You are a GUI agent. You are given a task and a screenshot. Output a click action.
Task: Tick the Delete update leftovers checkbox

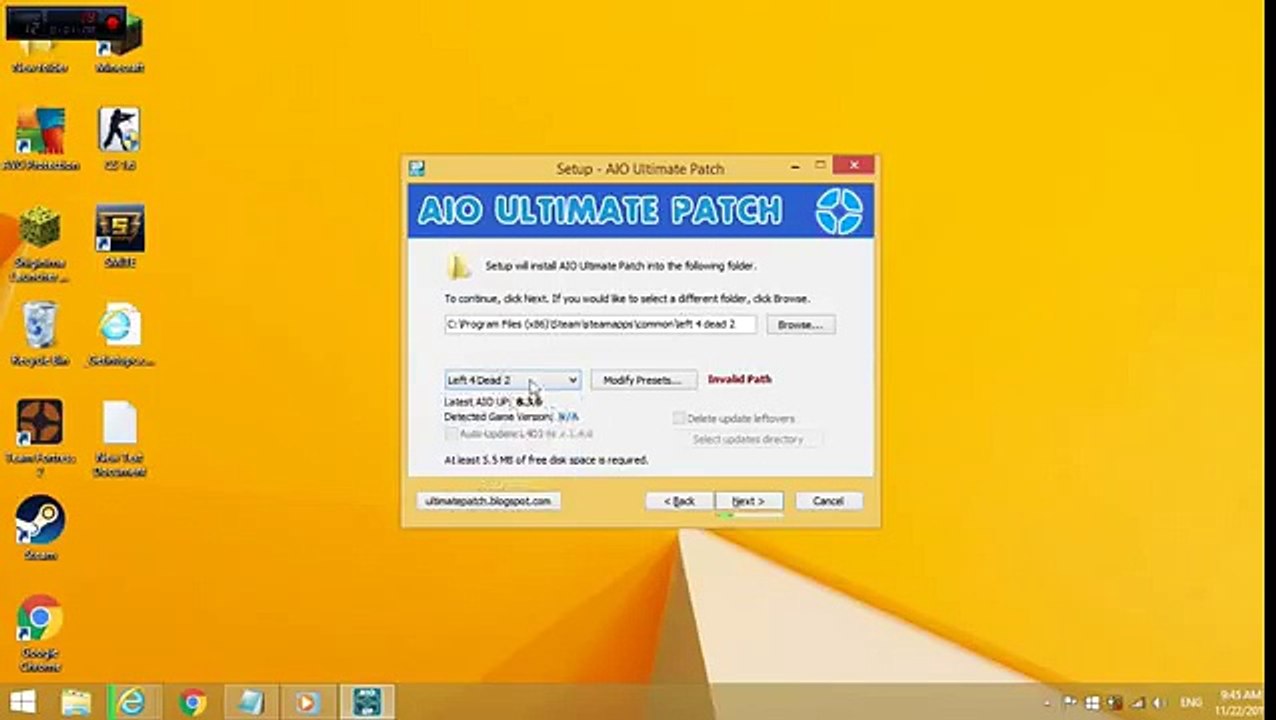pos(679,418)
